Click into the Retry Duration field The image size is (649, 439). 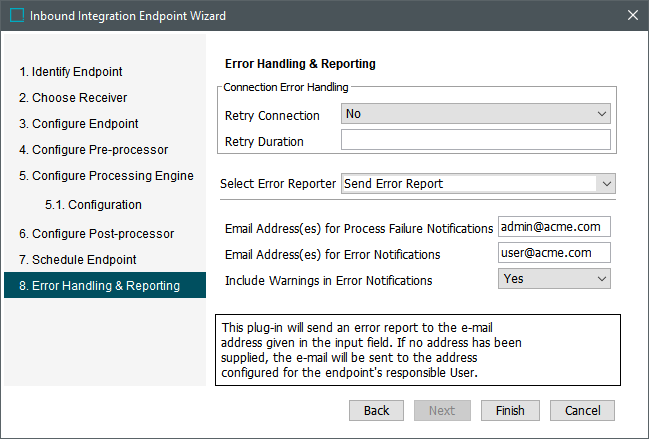tap(475, 140)
